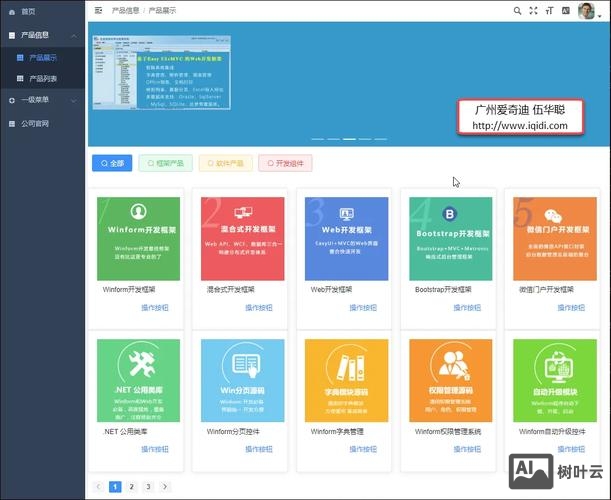The image size is (611, 500).
Task: Open the orange 微信门户开发框架 product image
Action: (555, 239)
